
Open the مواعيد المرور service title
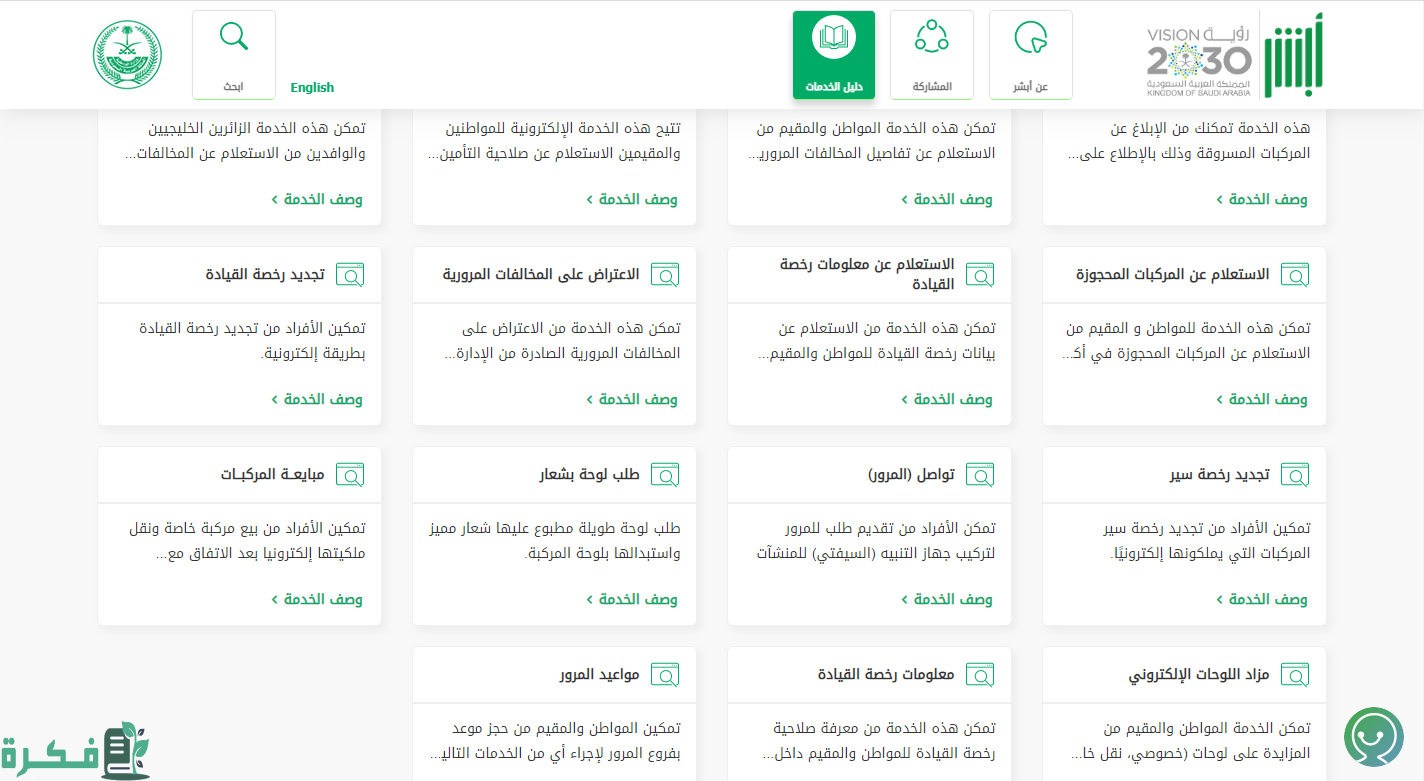click(x=599, y=675)
